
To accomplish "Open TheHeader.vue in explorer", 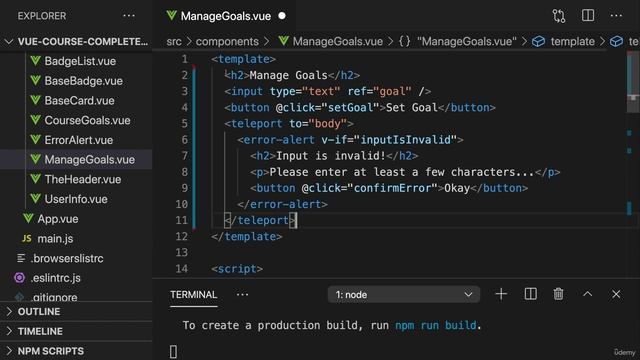I will 82,179.
